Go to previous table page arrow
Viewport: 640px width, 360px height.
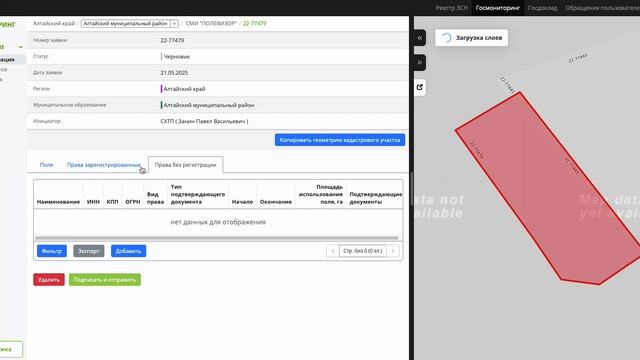pyautogui.click(x=333, y=251)
